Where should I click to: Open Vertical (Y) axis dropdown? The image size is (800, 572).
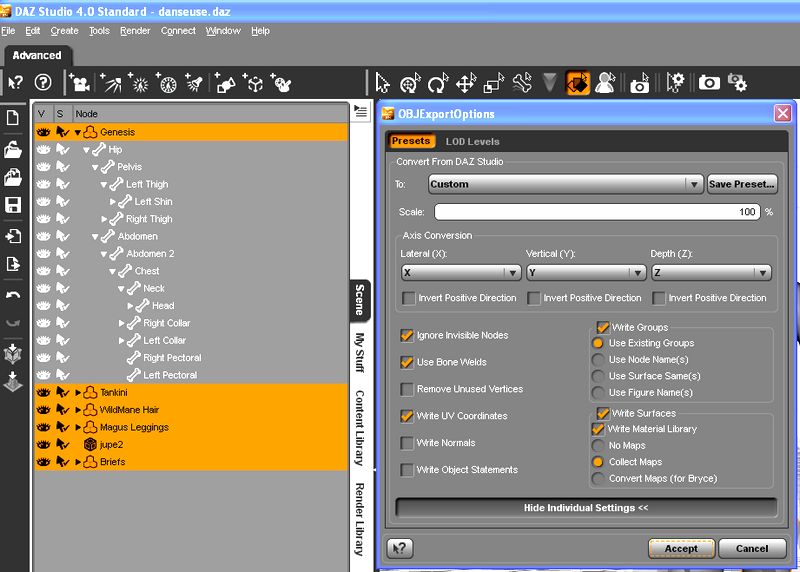tap(586, 273)
